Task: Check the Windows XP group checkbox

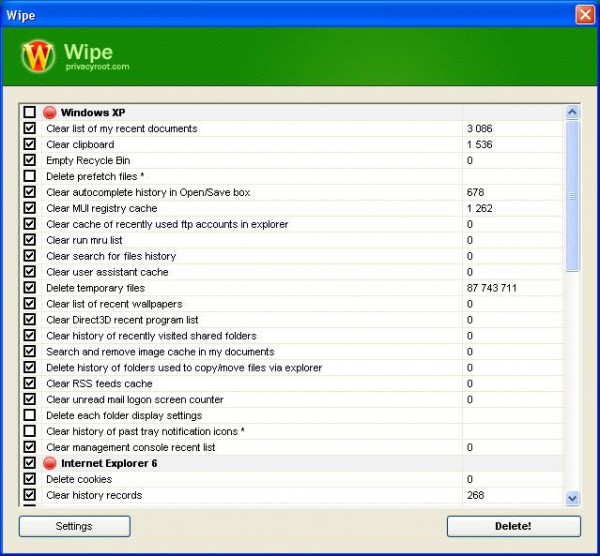Action: (29, 113)
